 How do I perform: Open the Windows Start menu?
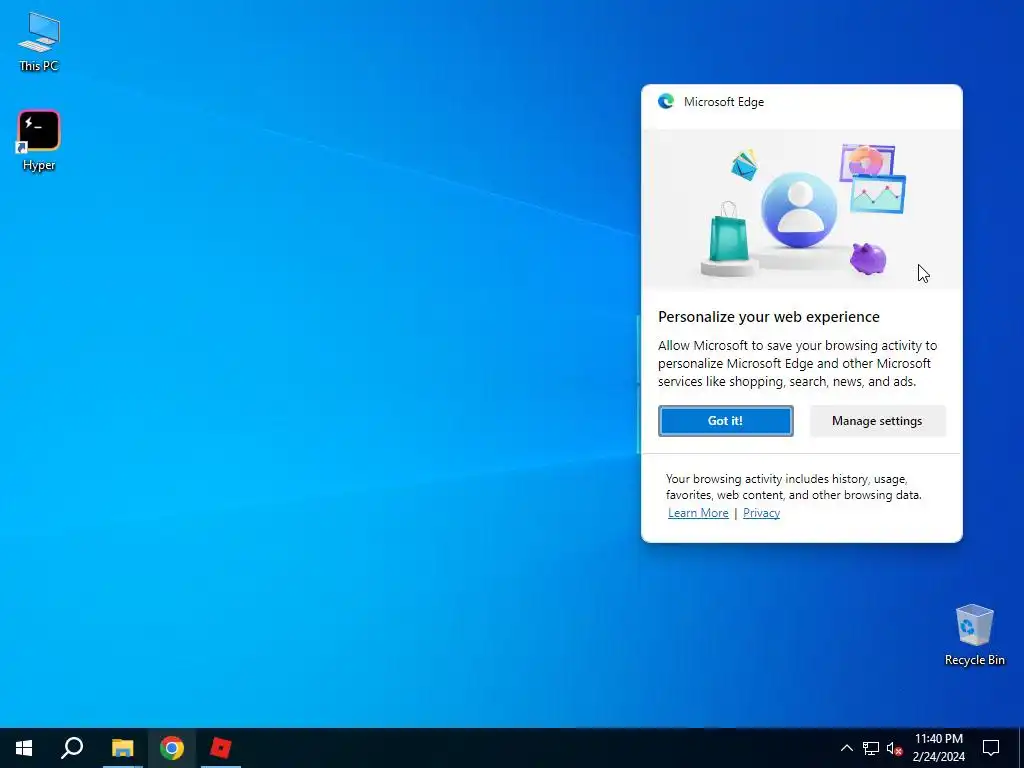[24, 748]
